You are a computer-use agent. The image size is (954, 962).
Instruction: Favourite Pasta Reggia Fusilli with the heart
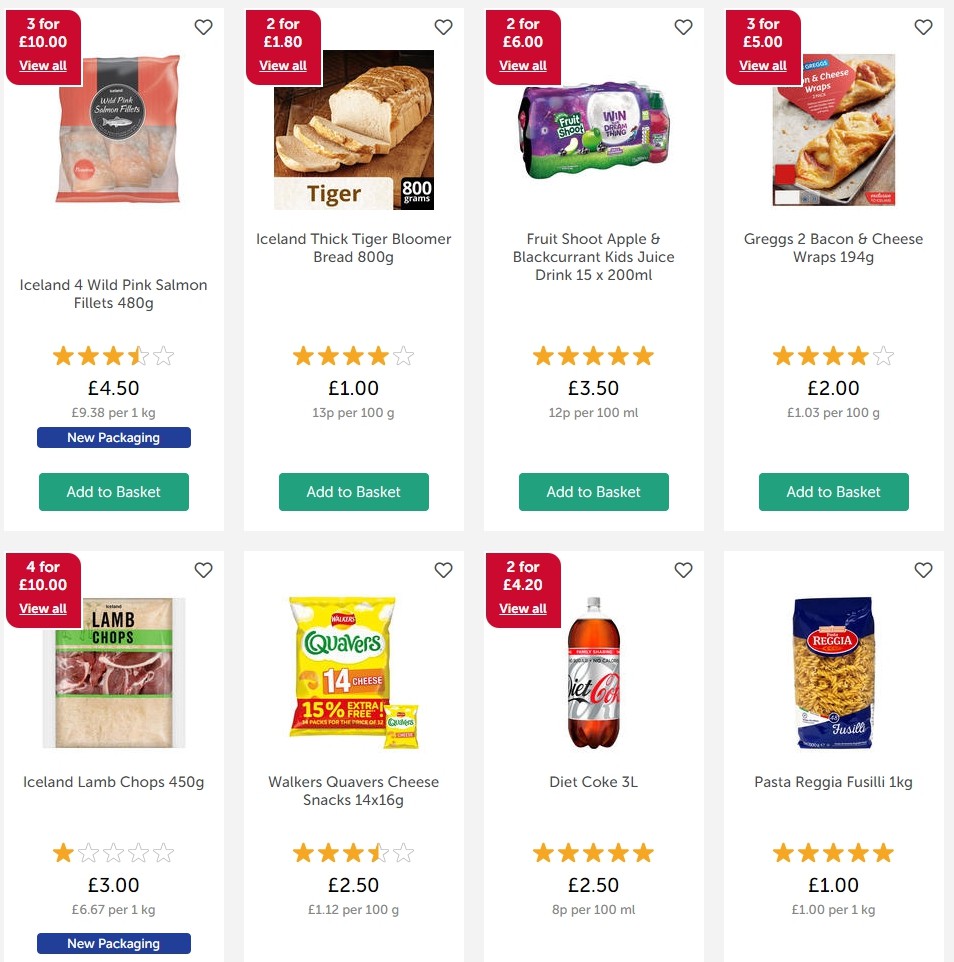pyautogui.click(x=923, y=570)
